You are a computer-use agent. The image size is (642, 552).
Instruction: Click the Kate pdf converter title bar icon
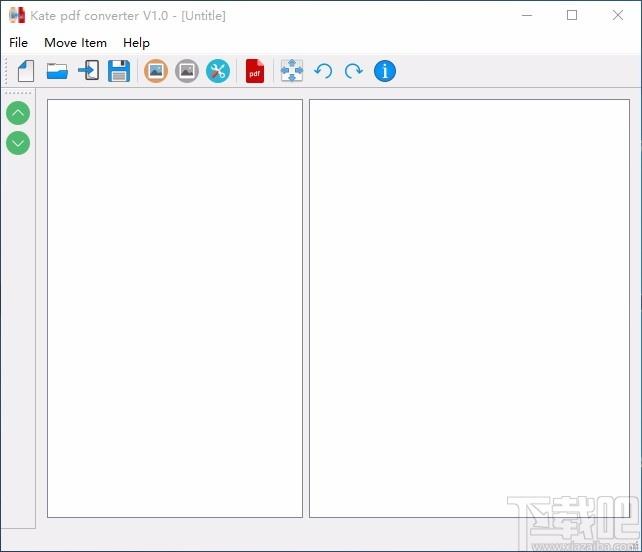17,16
